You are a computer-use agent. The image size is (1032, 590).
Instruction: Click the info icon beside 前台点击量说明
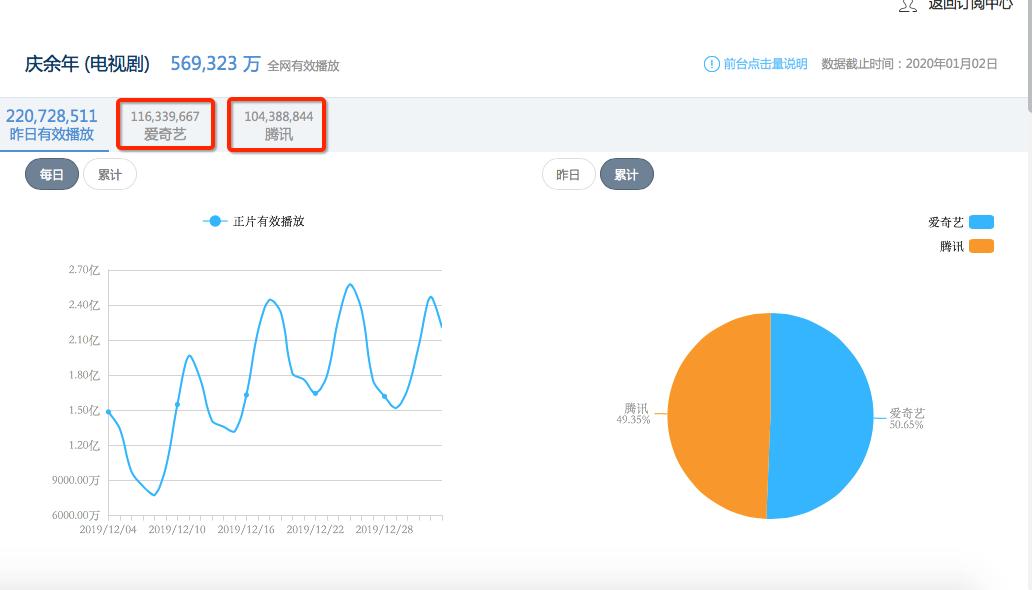[710, 63]
